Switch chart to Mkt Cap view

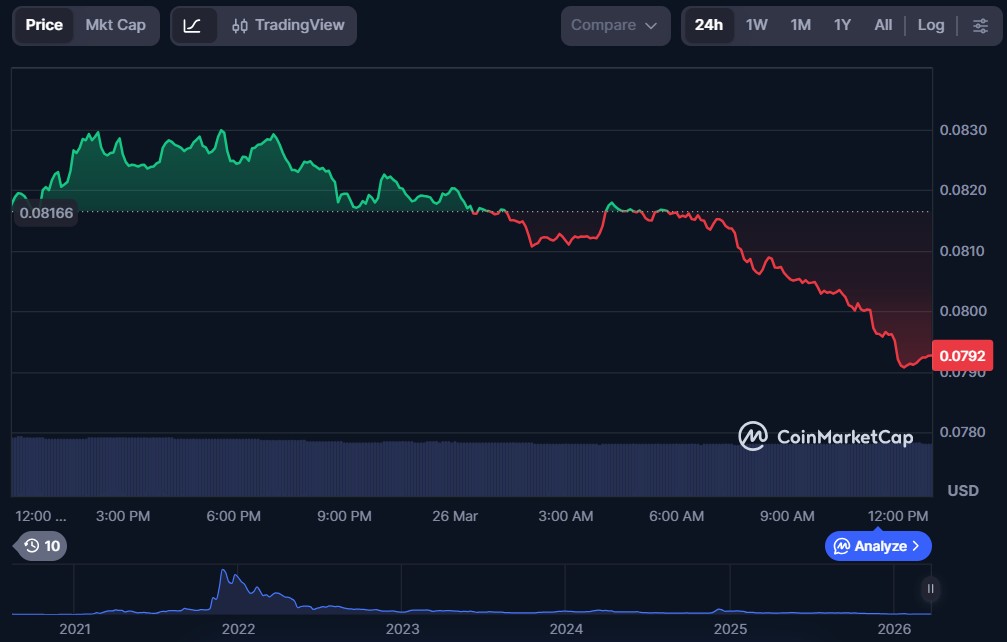[x=115, y=25]
